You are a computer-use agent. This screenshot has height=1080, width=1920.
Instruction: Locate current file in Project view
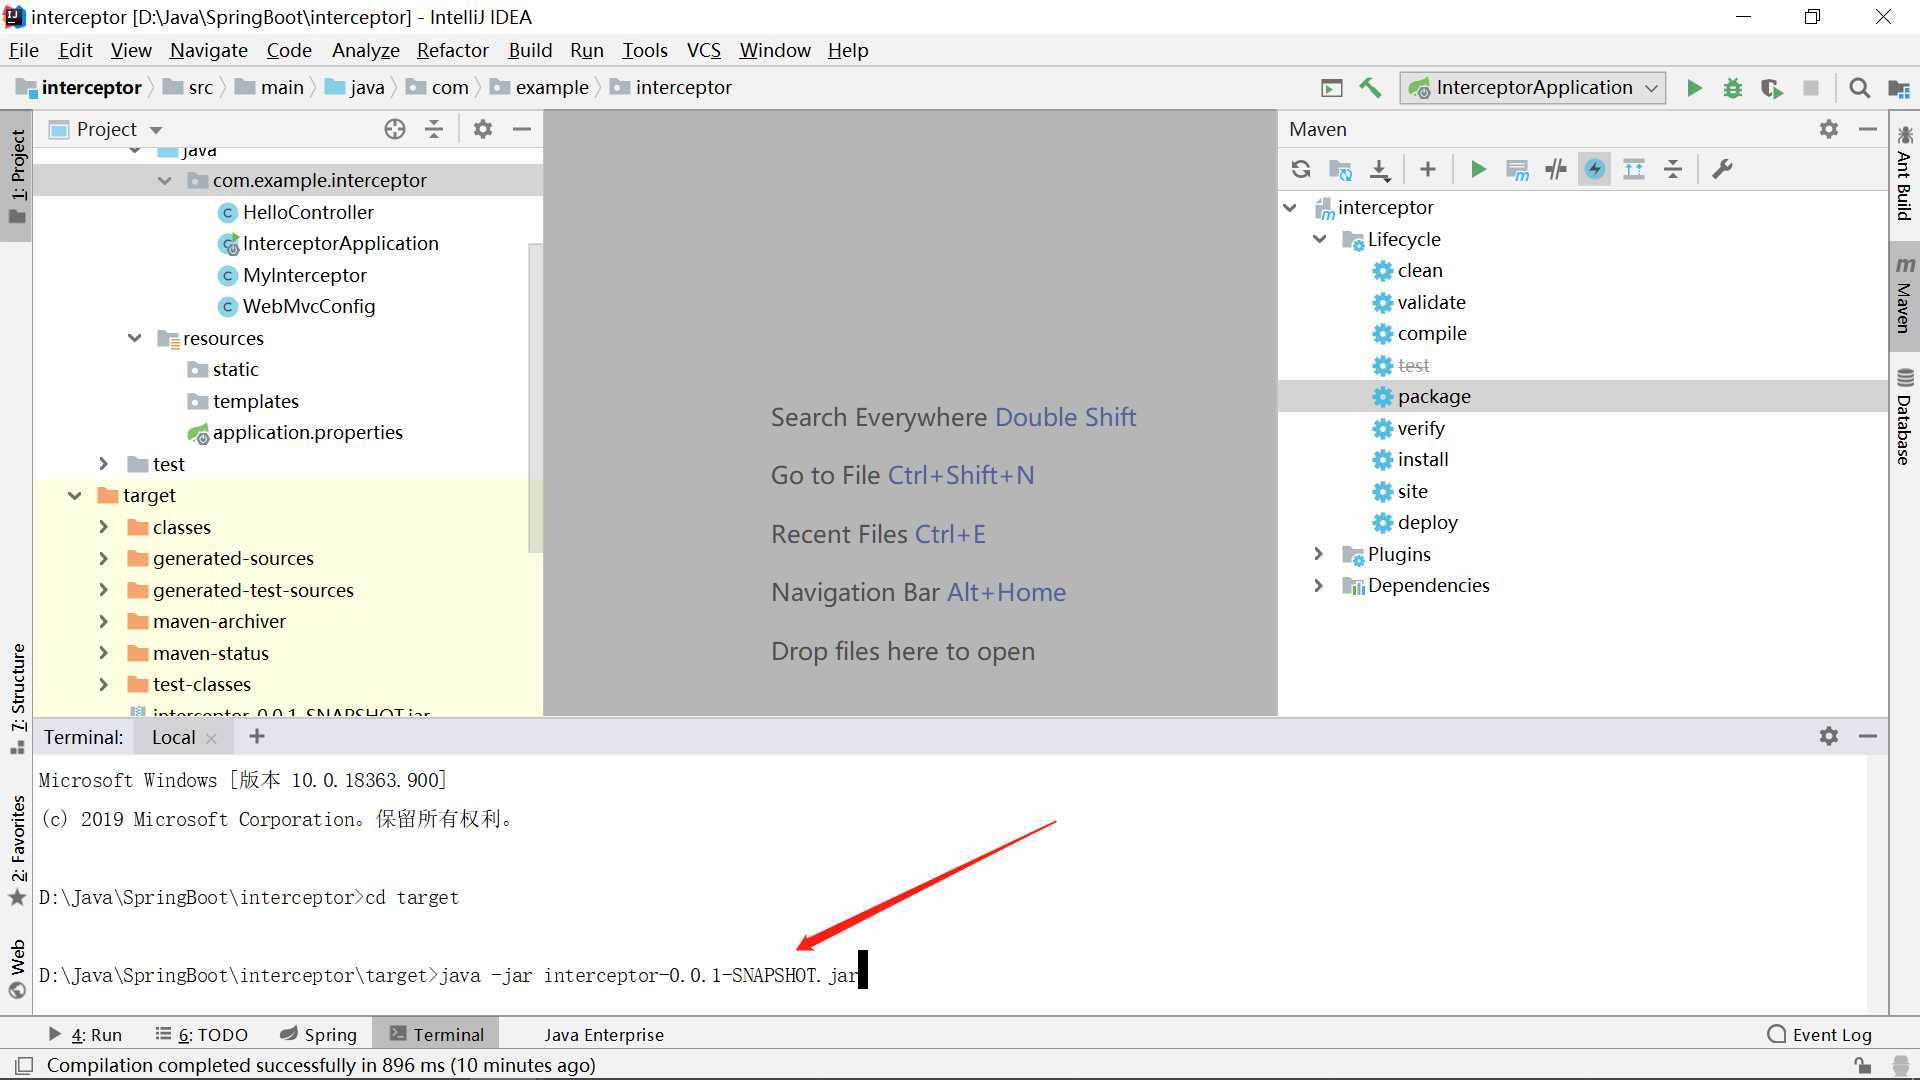click(395, 129)
